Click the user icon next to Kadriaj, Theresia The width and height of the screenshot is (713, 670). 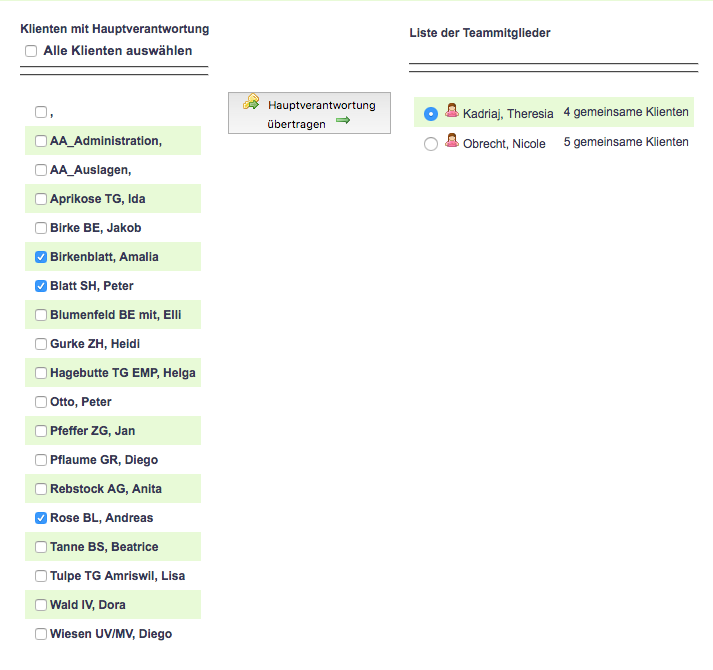click(452, 112)
